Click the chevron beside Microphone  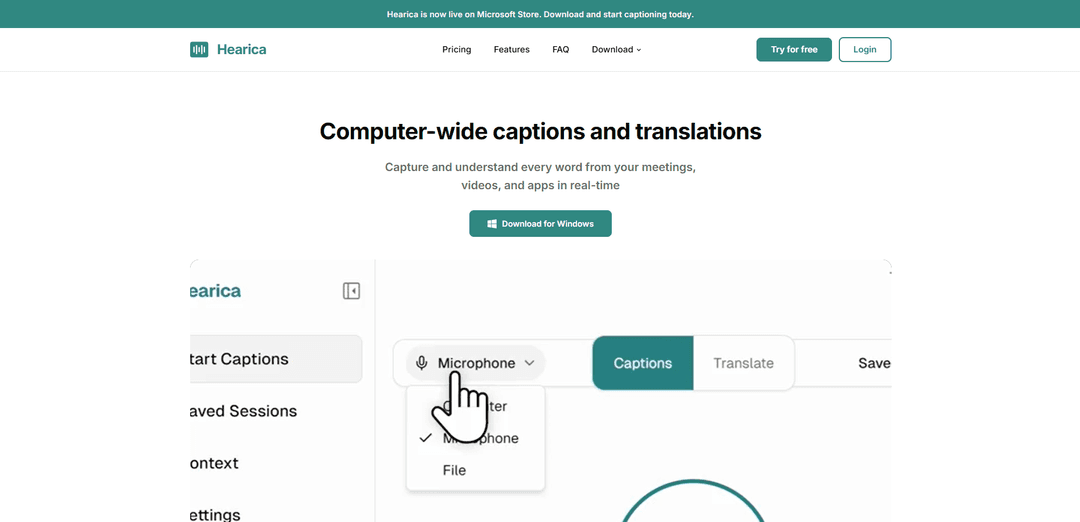[530, 363]
